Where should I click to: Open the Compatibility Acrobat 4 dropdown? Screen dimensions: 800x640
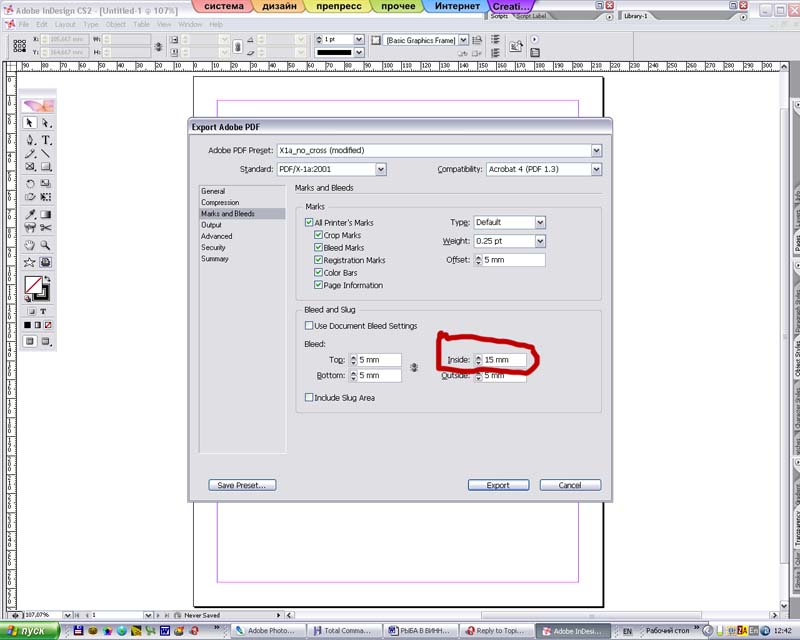click(596, 169)
